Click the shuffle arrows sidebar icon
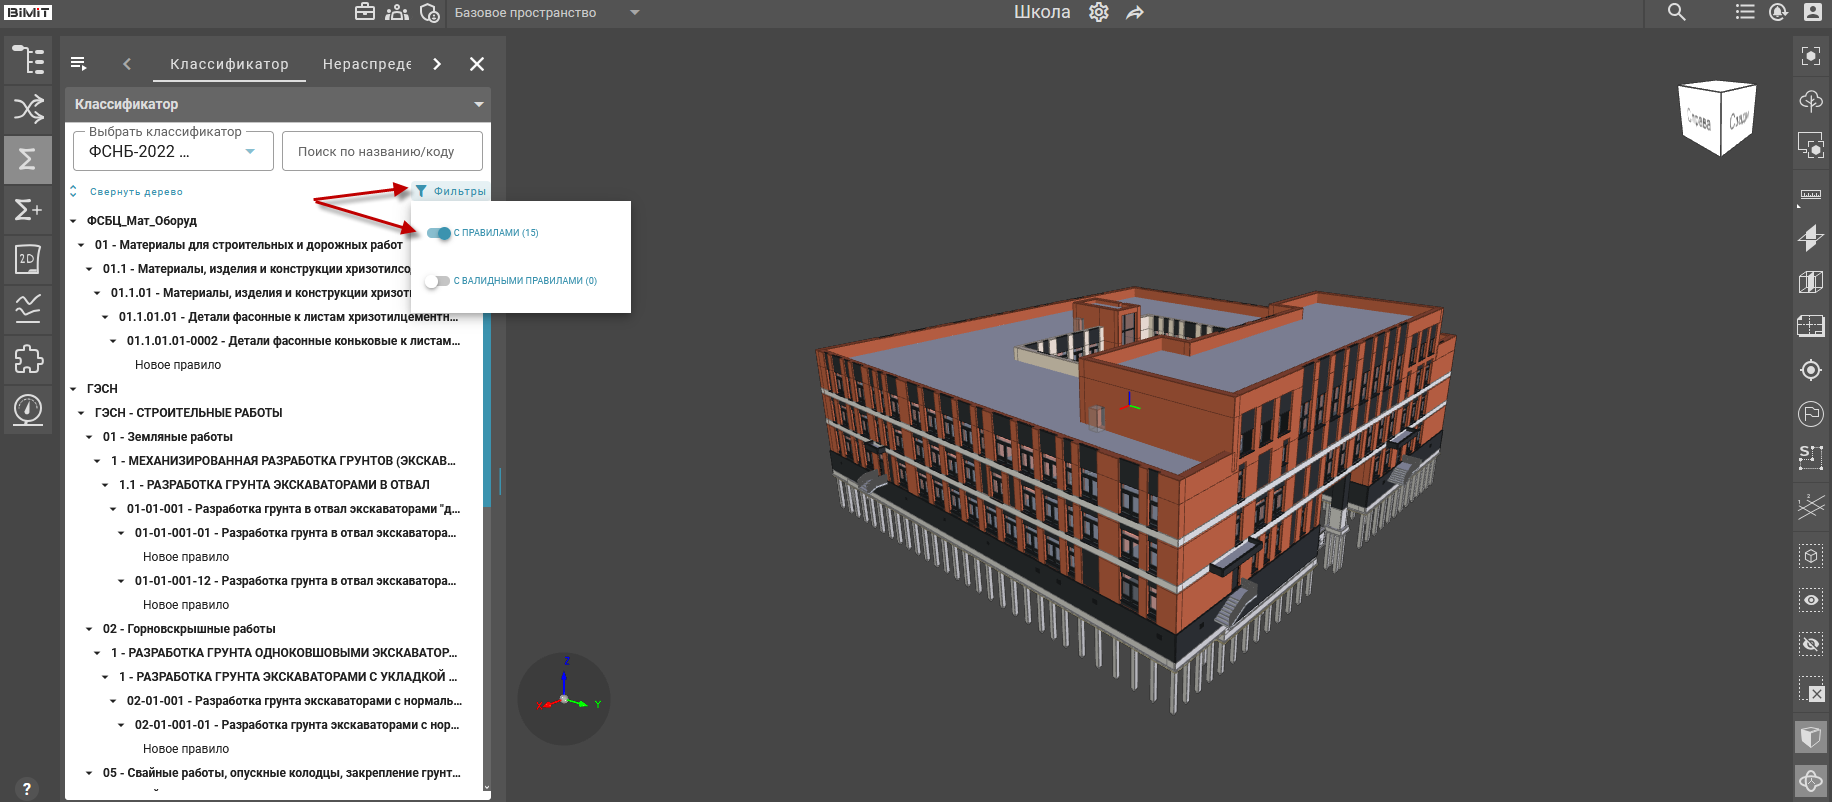This screenshot has height=802, width=1832. (28, 109)
